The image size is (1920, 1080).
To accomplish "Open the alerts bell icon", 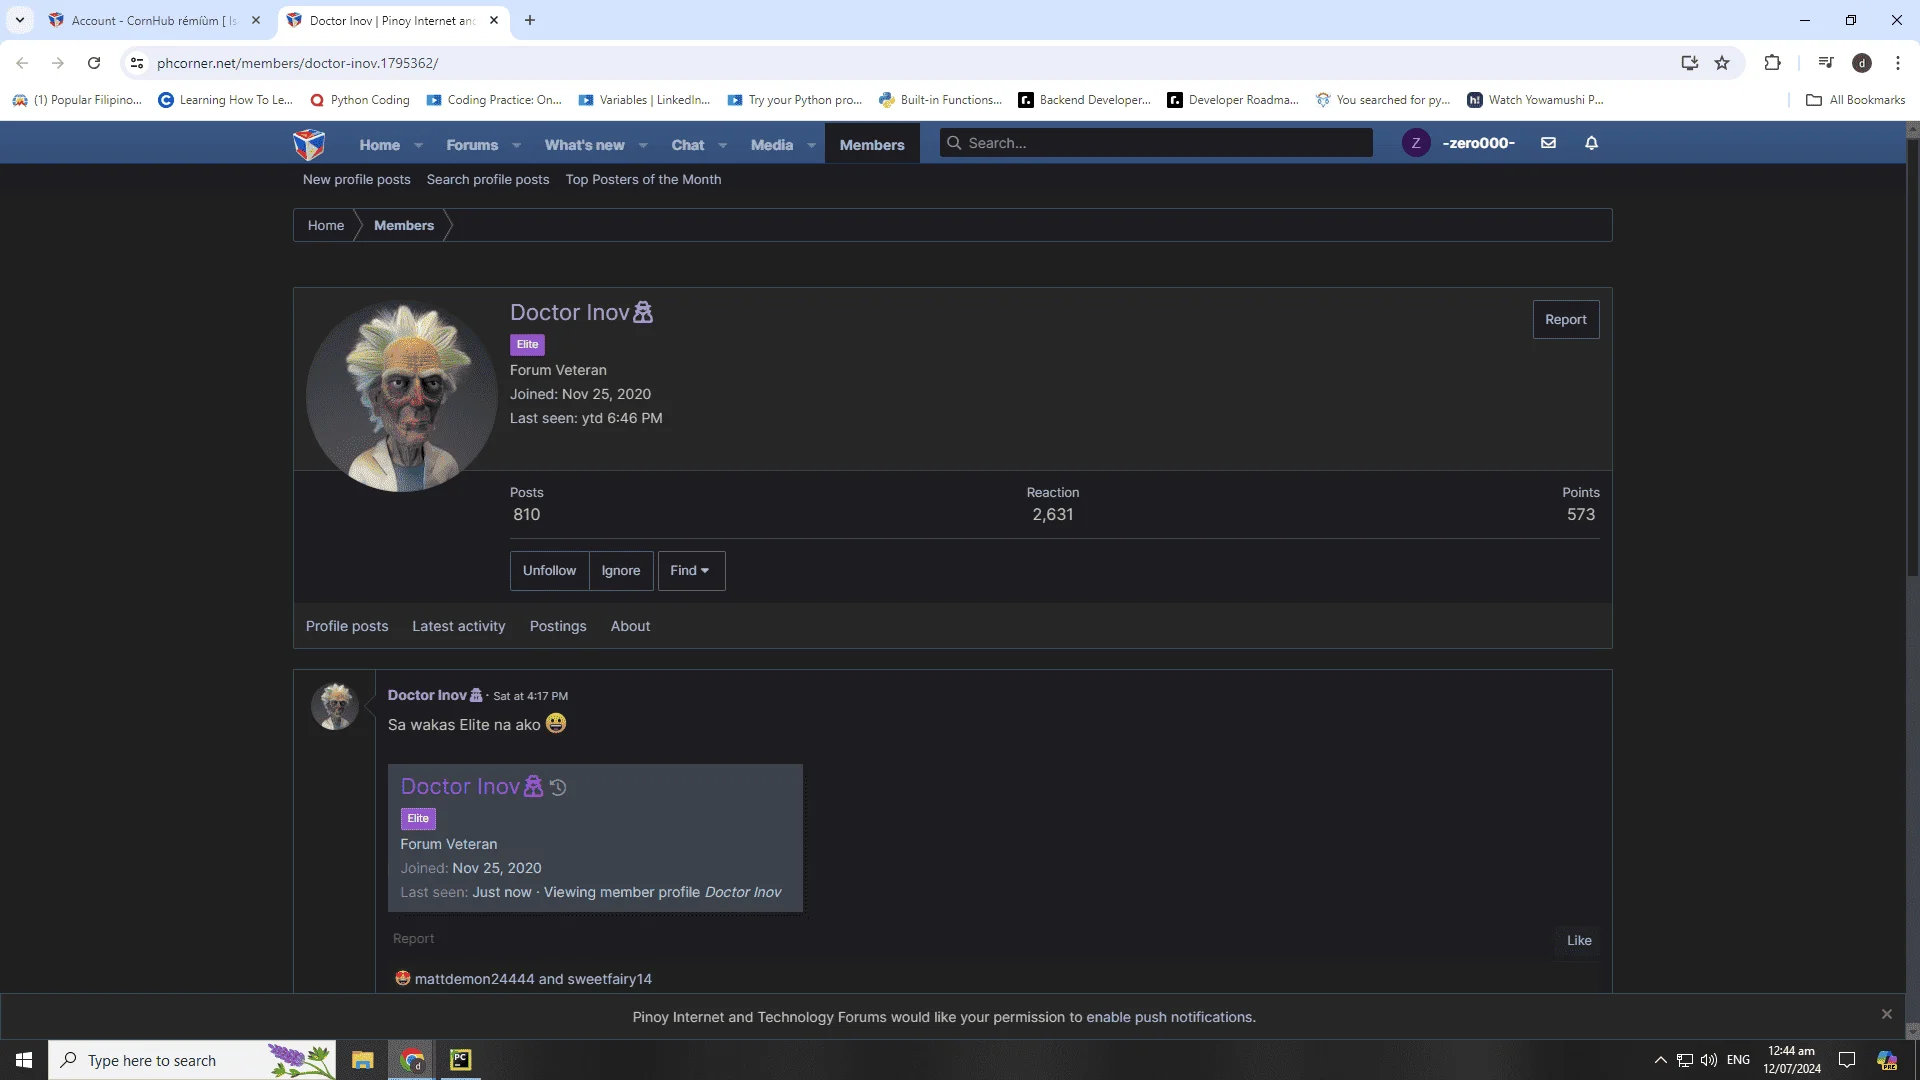I will pos(1591,143).
